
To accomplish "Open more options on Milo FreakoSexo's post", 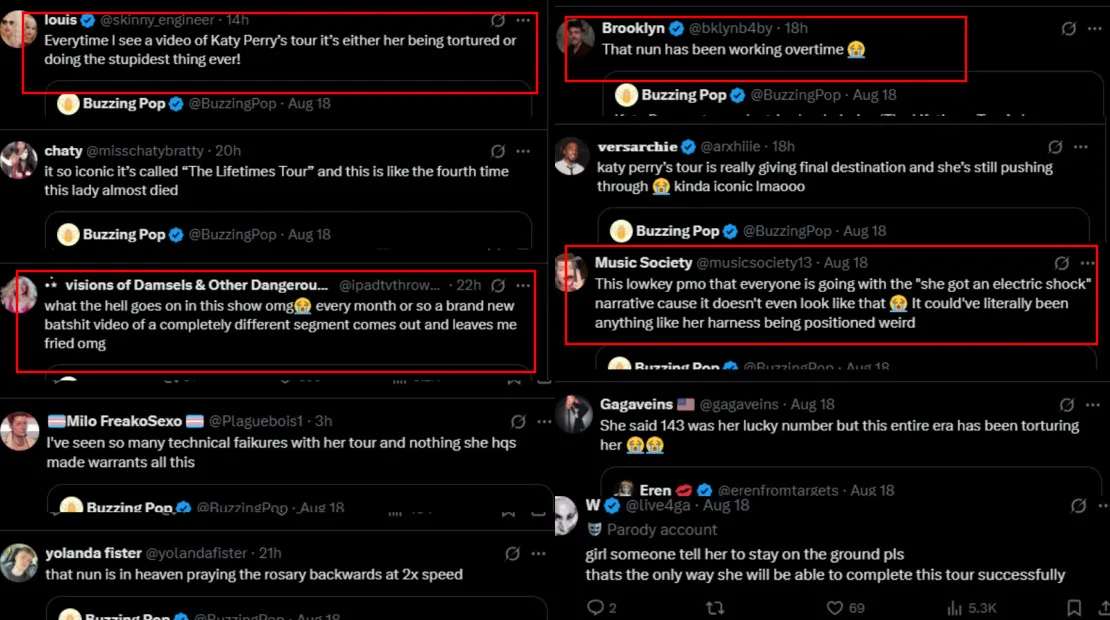I will click(x=544, y=422).
